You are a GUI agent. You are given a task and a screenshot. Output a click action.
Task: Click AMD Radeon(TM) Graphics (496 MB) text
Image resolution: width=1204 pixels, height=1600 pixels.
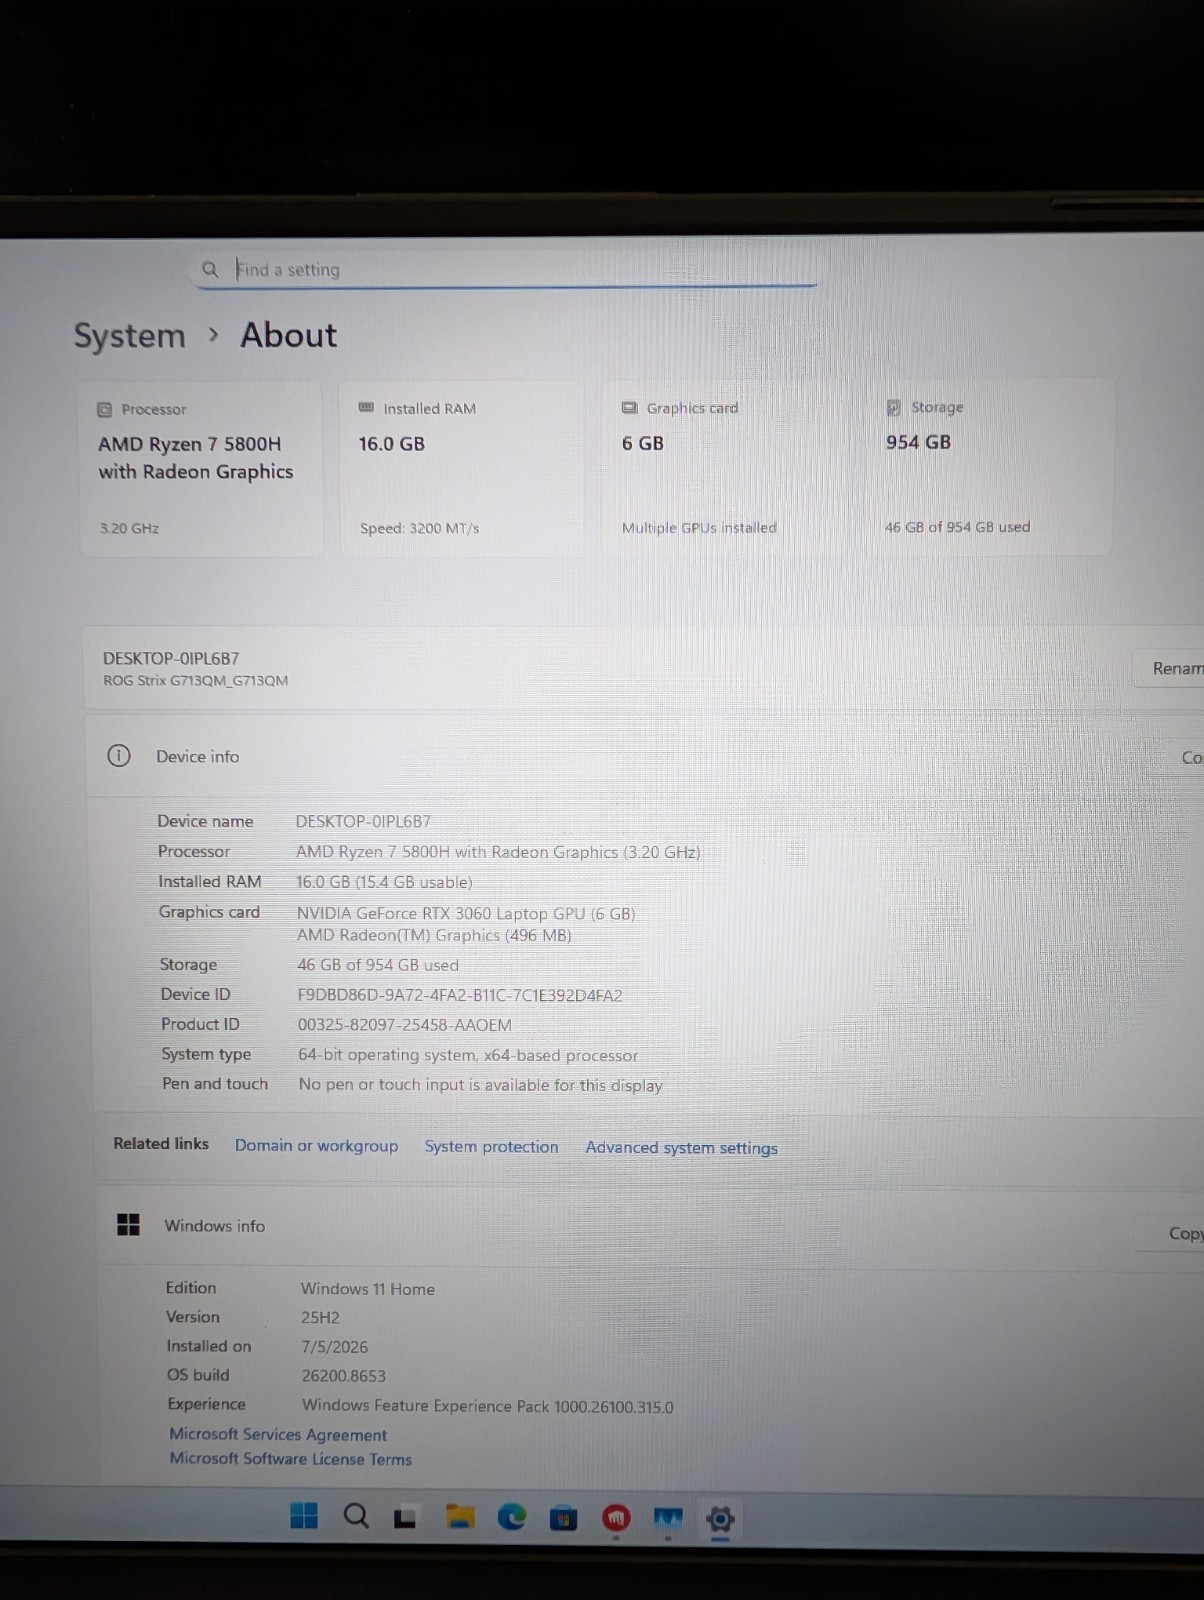point(434,935)
